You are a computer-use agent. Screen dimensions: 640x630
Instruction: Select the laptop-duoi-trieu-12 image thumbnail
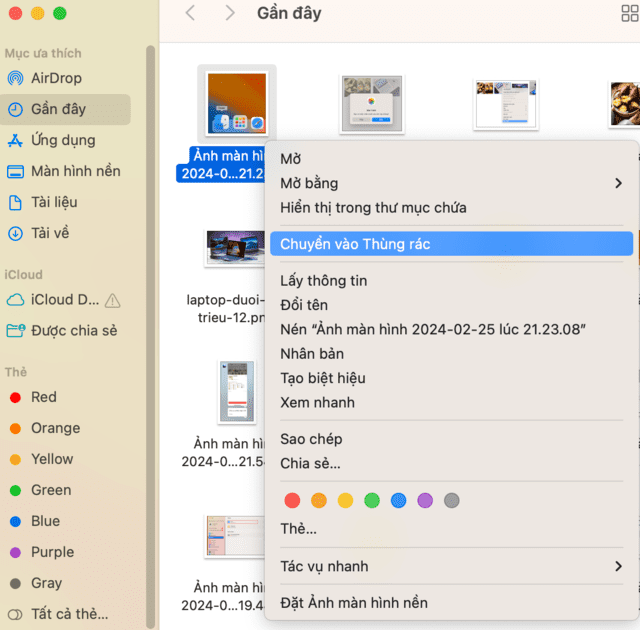pyautogui.click(x=235, y=248)
